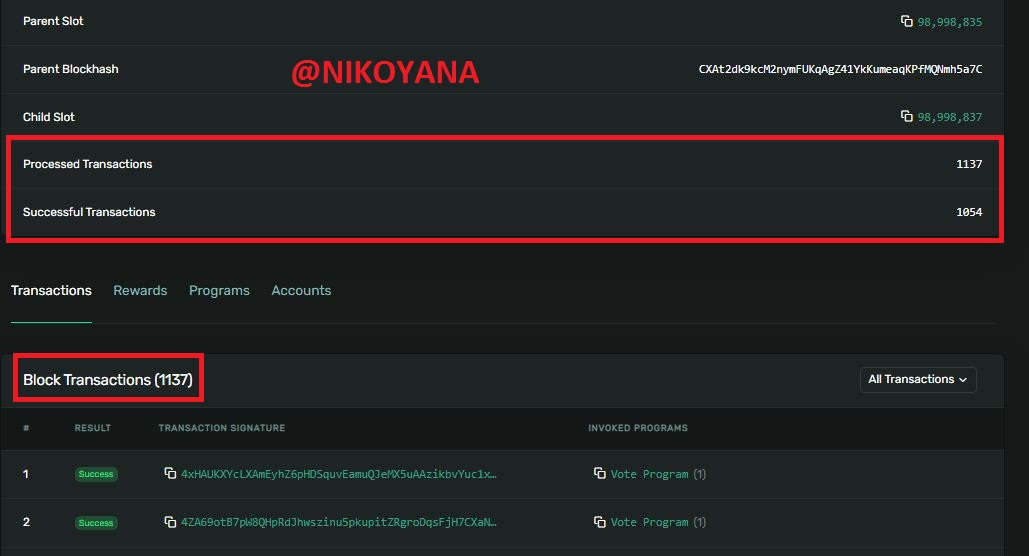Click the Parent Slot label
The image size is (1029, 556).
pos(53,21)
